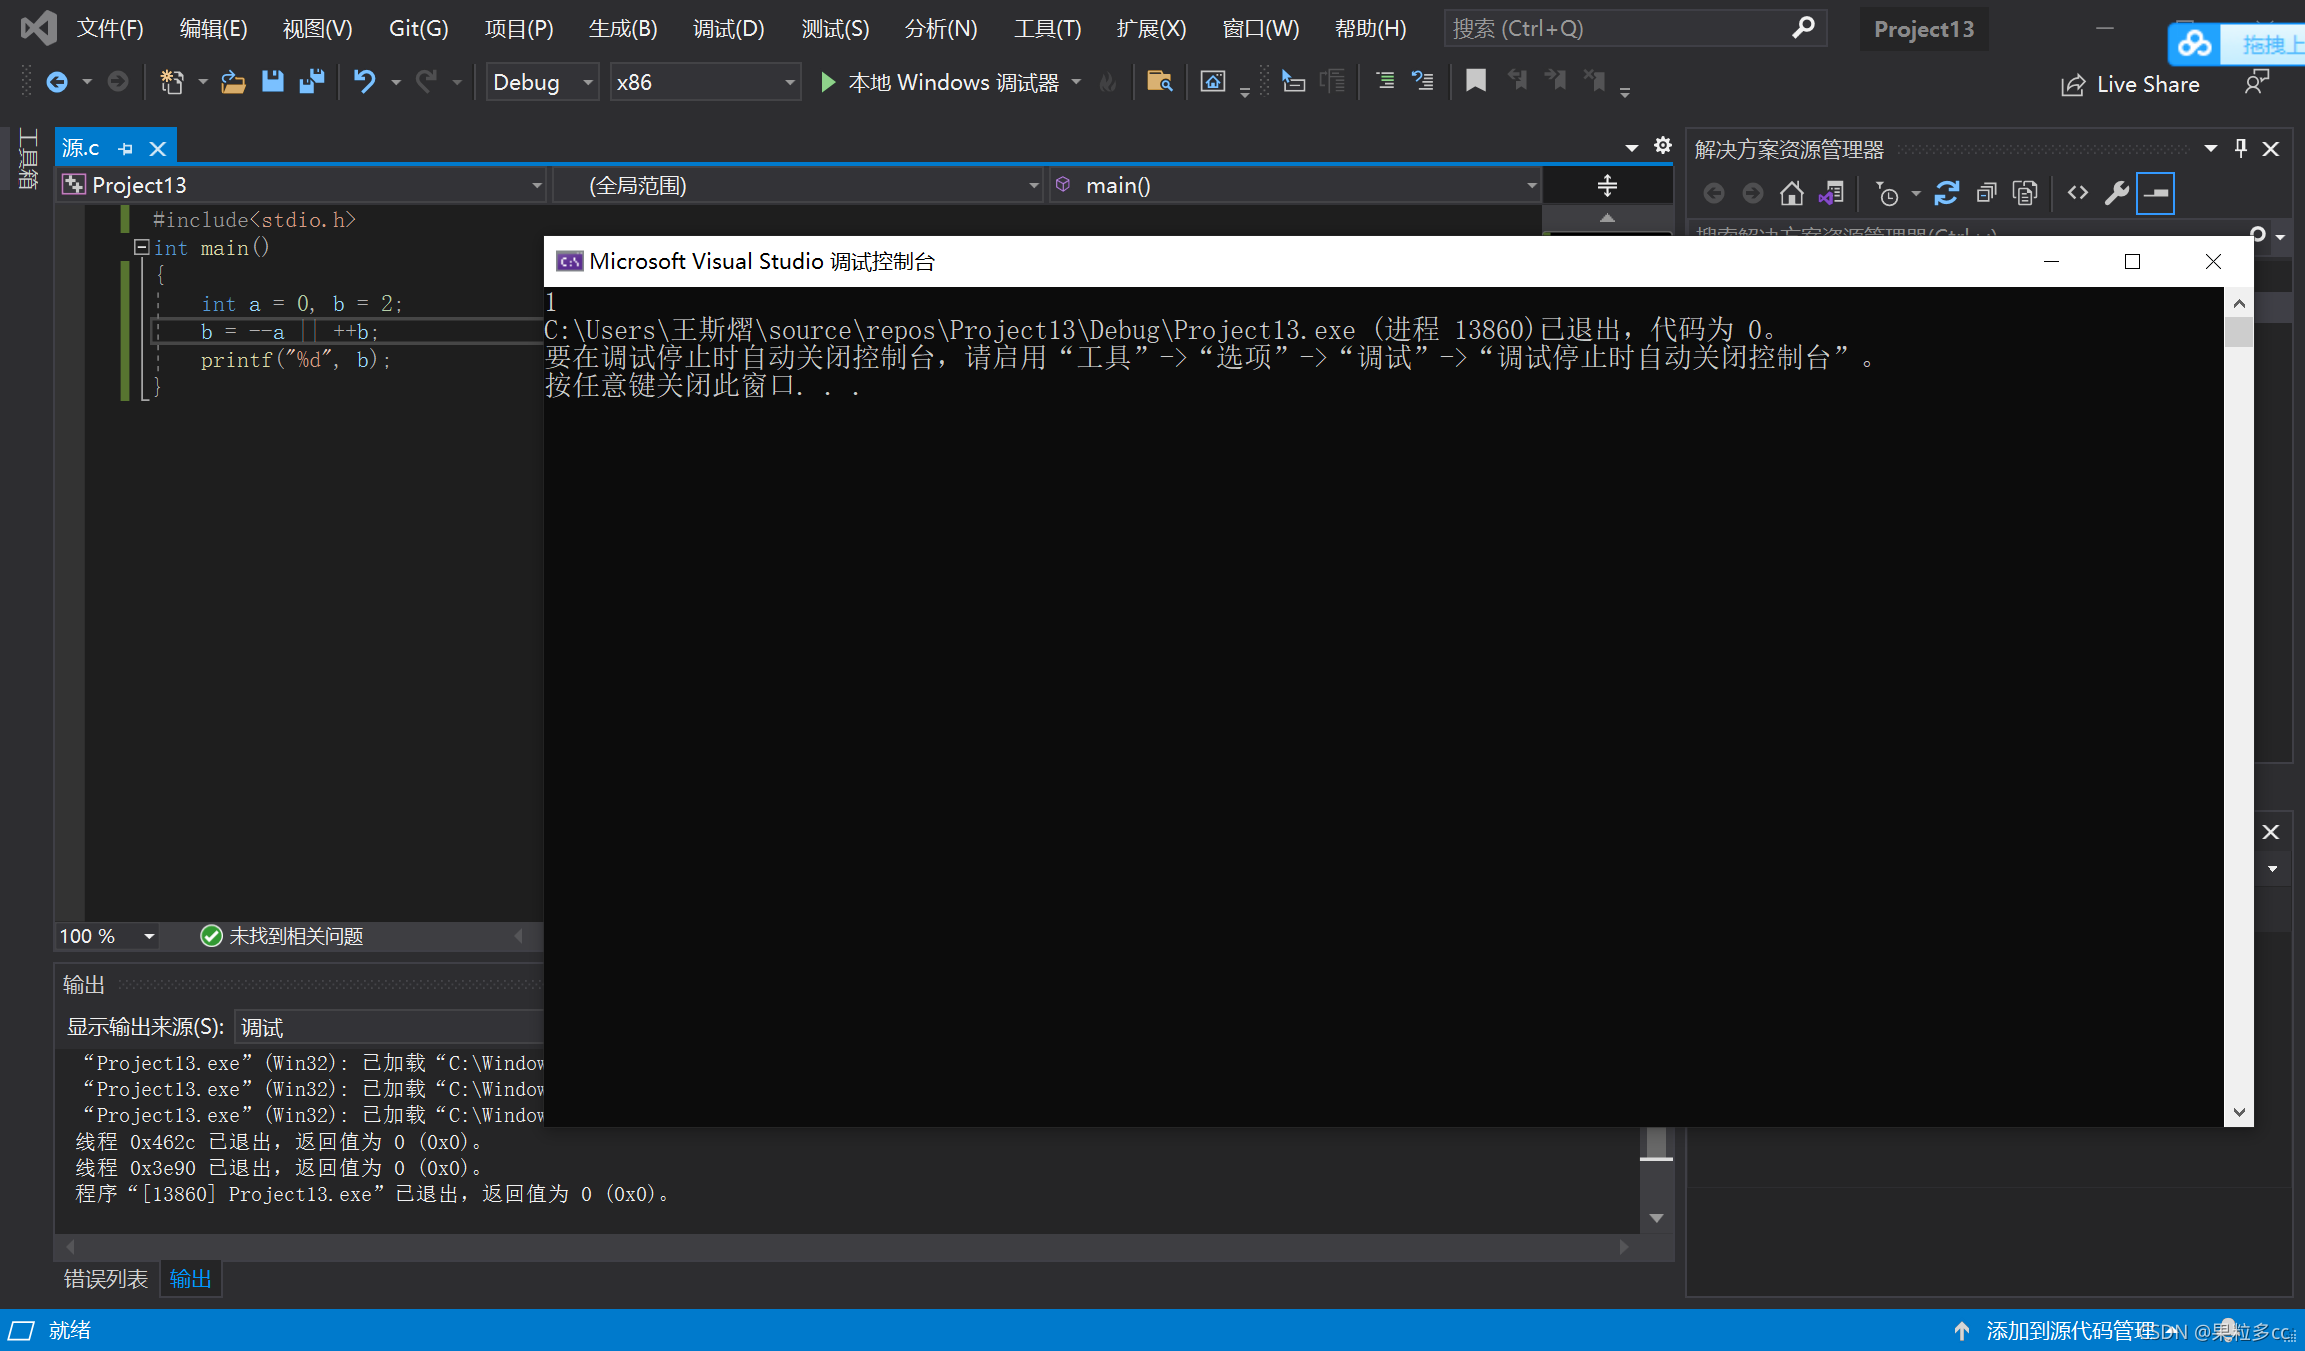Click the split editor window handle
The width and height of the screenshot is (2305, 1351).
click(x=1607, y=185)
